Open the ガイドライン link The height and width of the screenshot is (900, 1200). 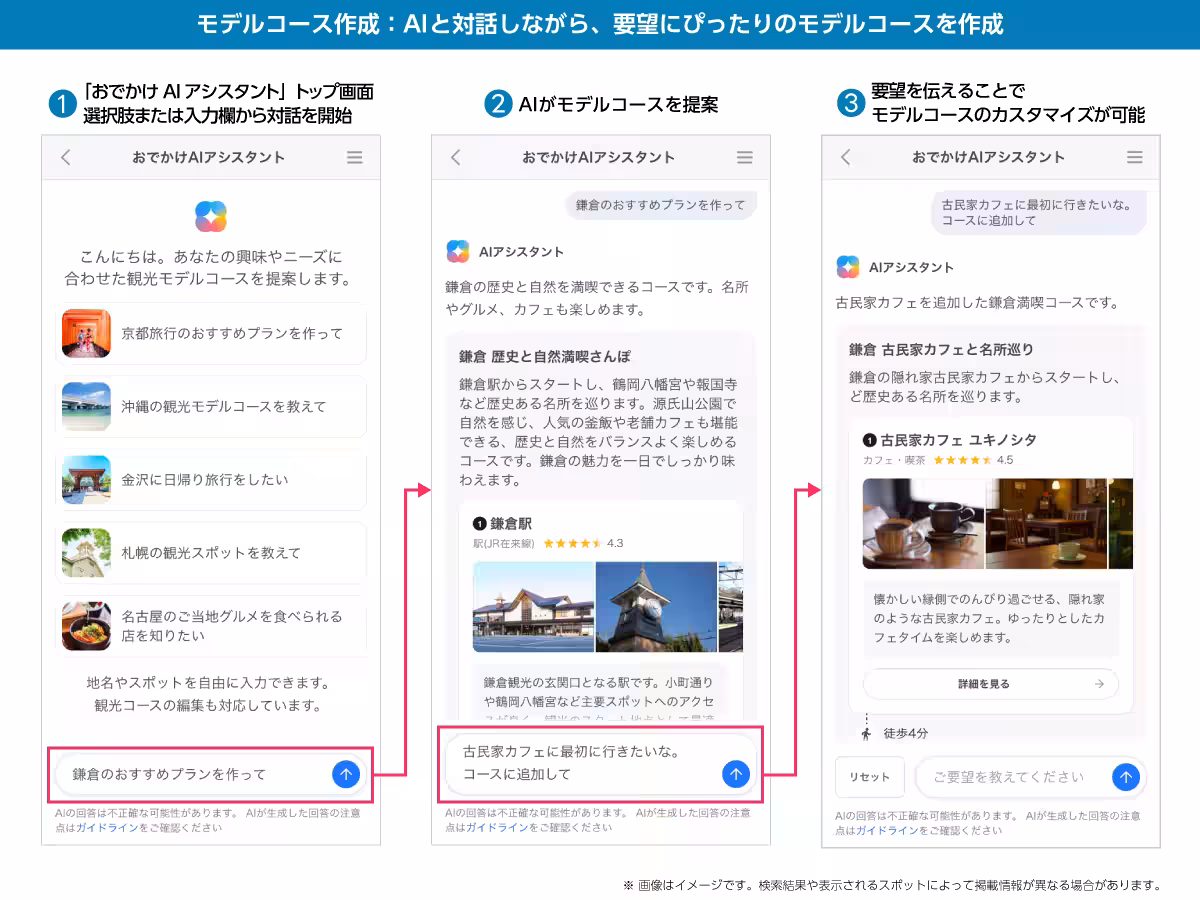[110, 825]
